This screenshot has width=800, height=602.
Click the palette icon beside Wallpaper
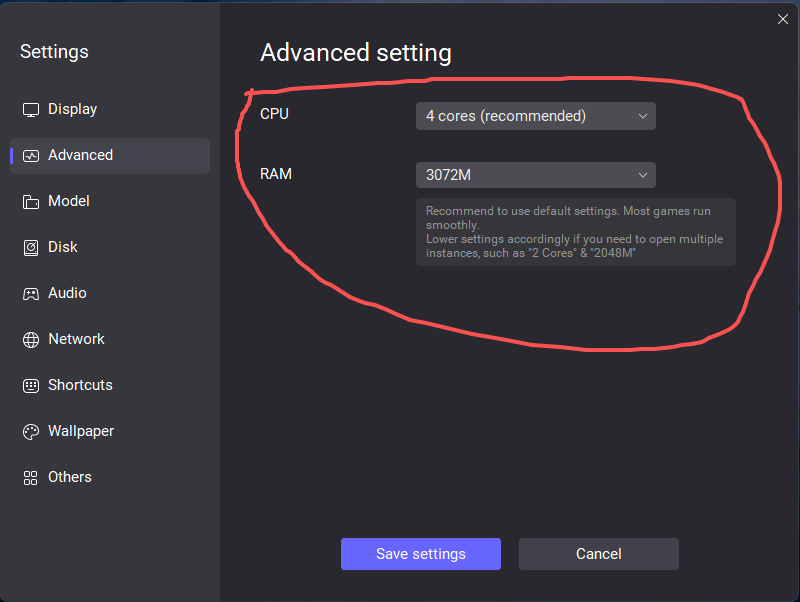pyautogui.click(x=30, y=432)
